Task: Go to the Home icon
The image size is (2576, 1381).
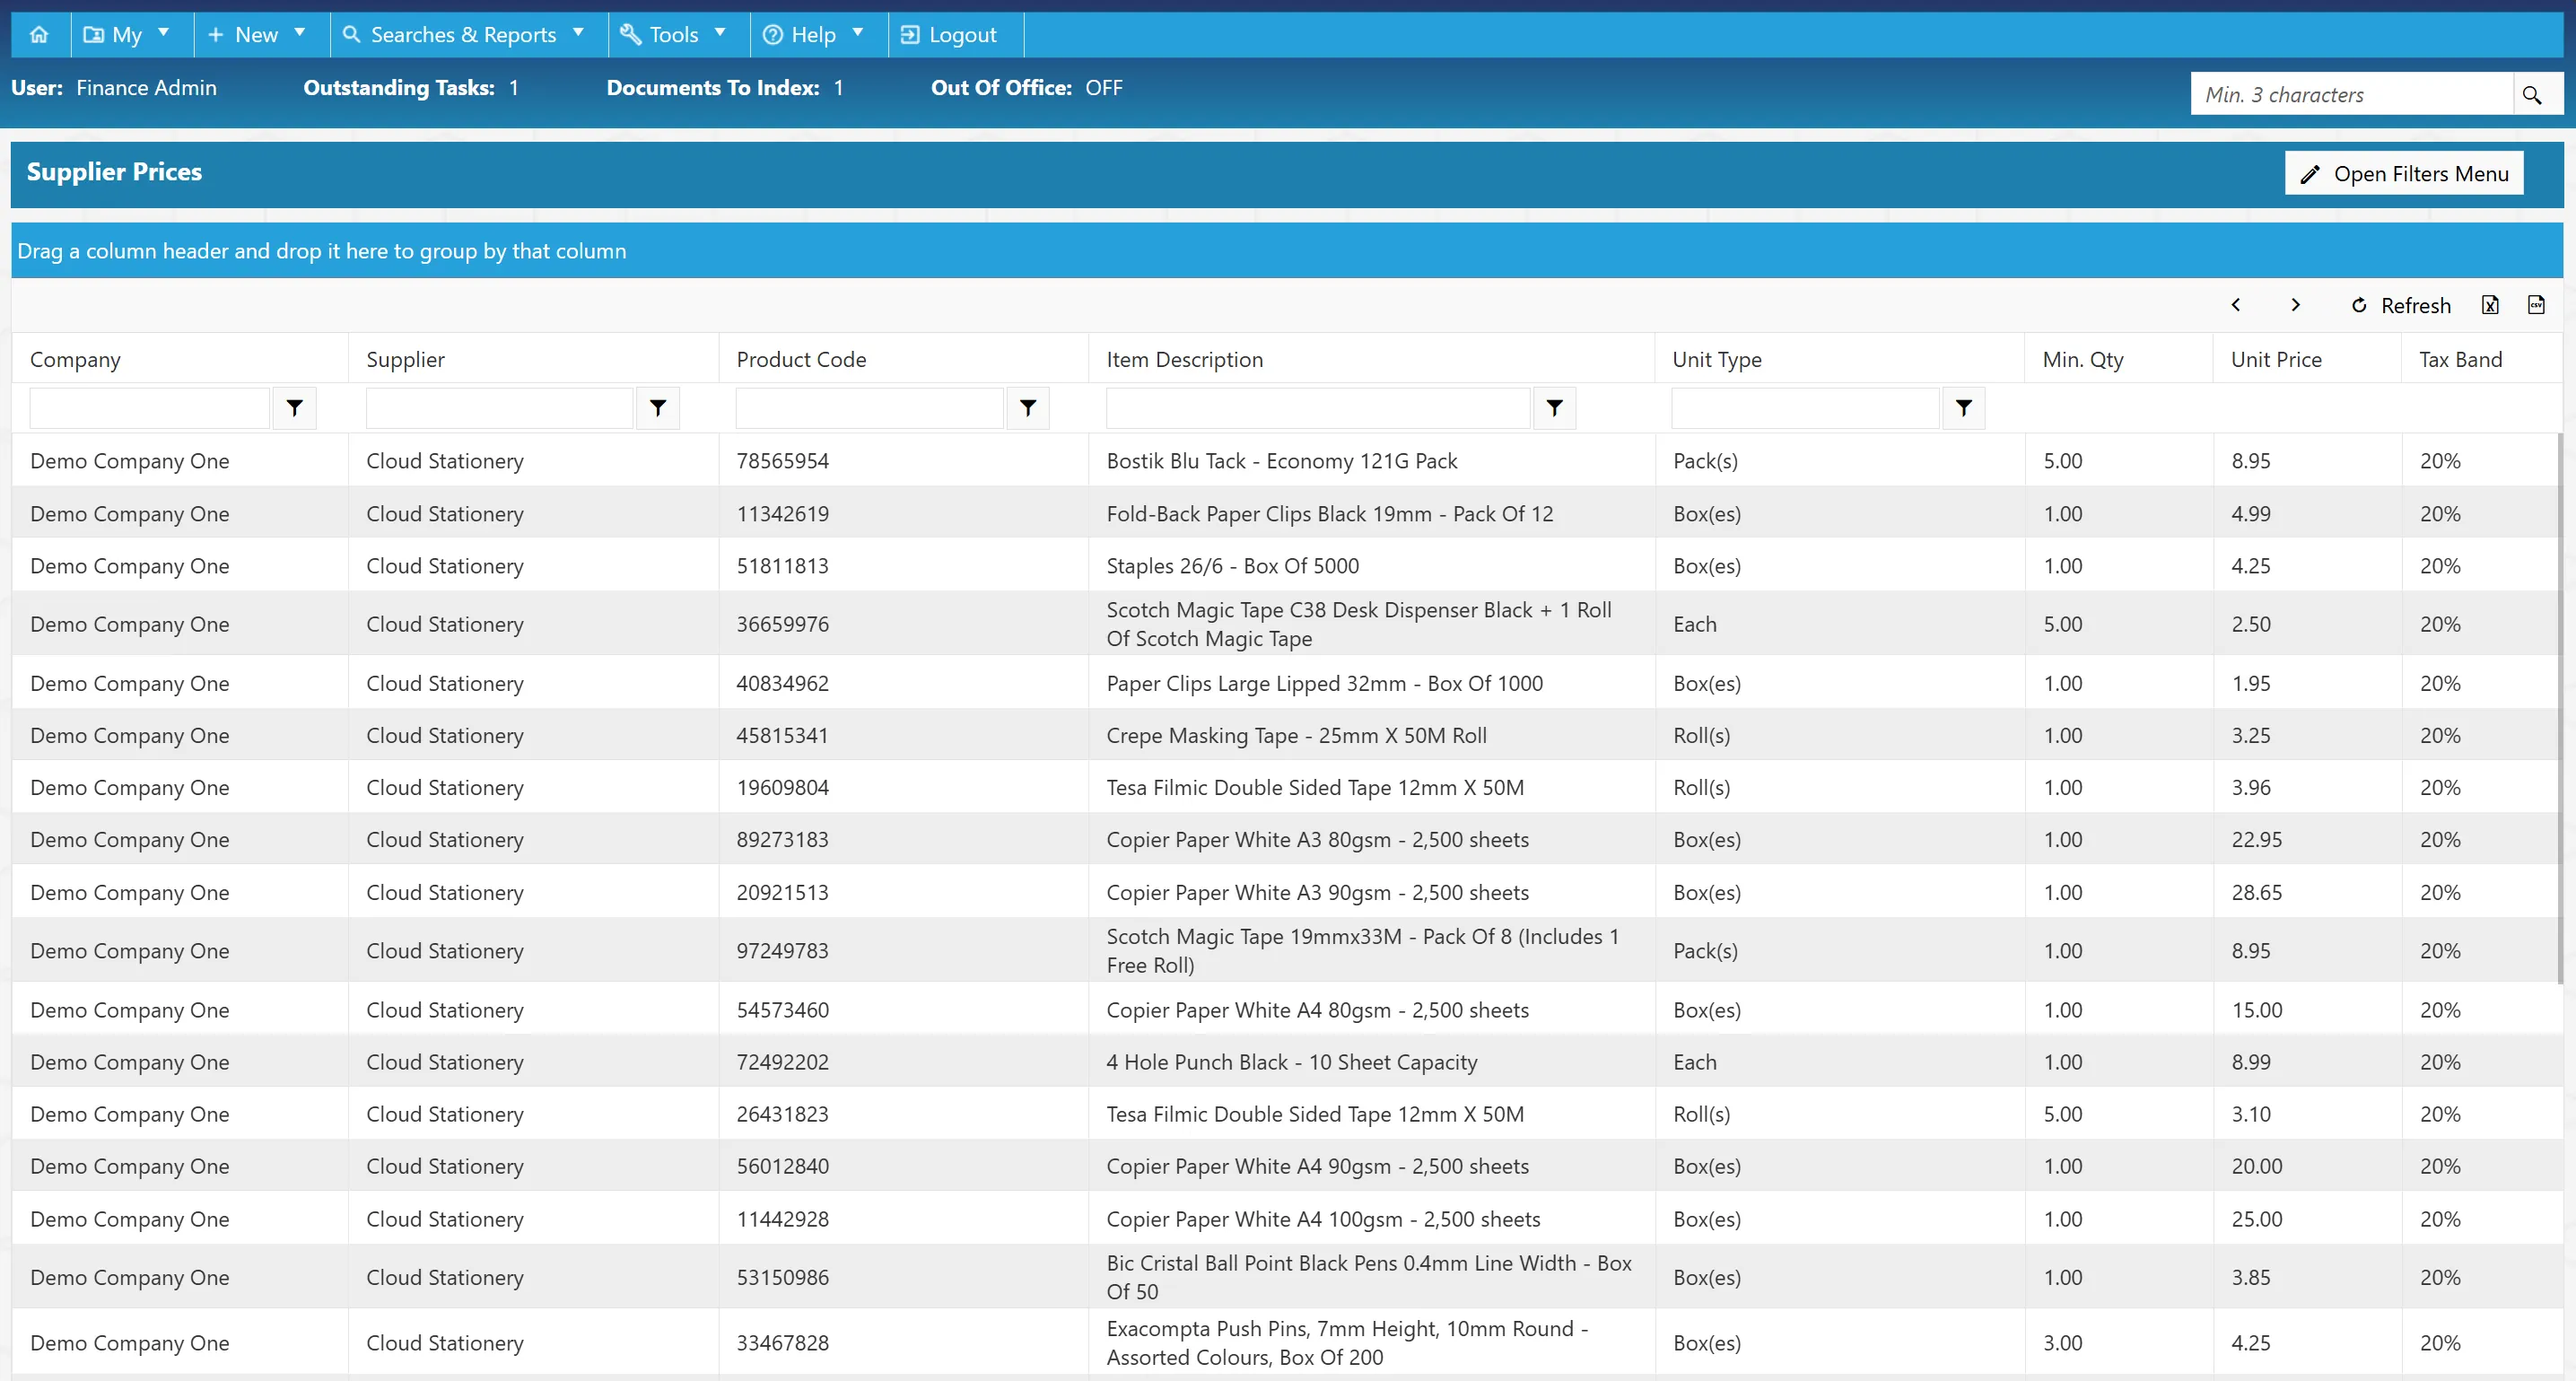Action: [39, 35]
